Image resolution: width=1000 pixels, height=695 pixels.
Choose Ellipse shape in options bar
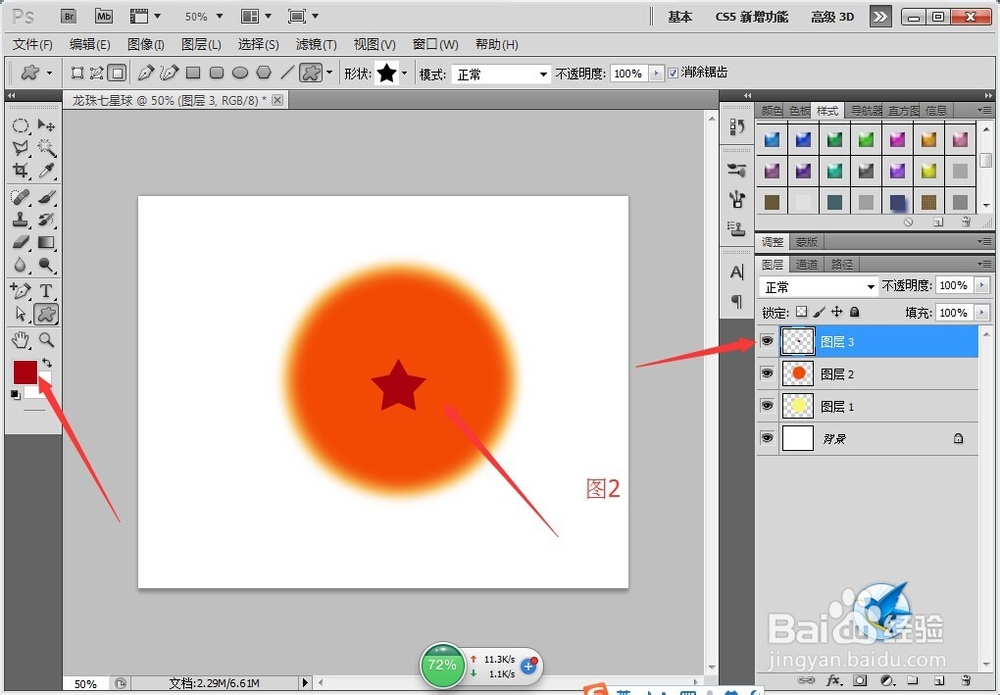[240, 73]
